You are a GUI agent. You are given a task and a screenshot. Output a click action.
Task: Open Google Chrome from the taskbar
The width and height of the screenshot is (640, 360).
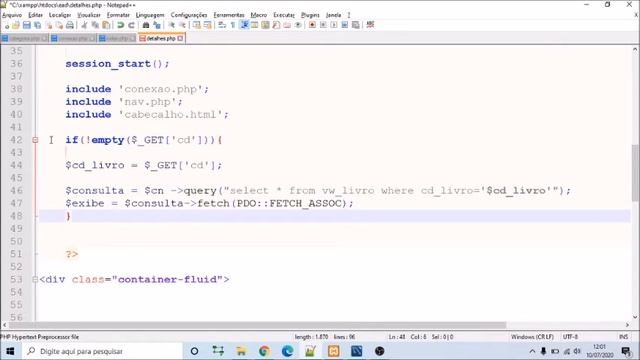click(264, 351)
